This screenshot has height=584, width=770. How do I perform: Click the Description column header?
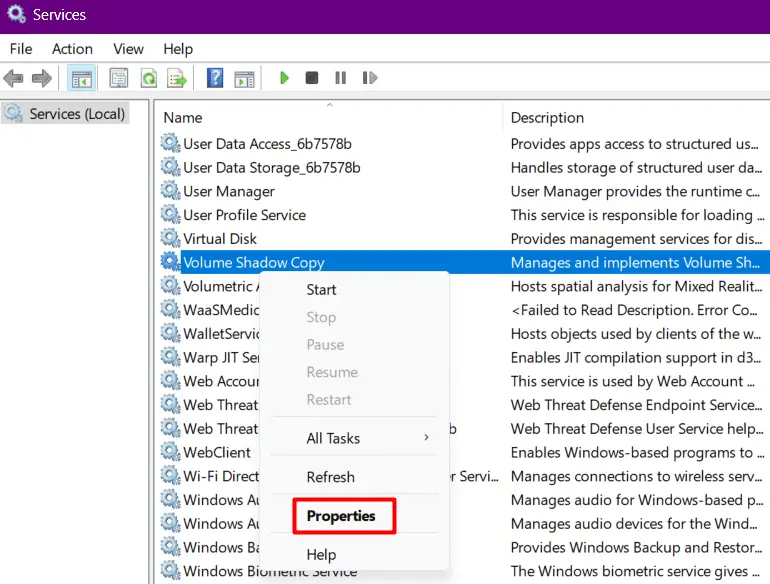(547, 117)
